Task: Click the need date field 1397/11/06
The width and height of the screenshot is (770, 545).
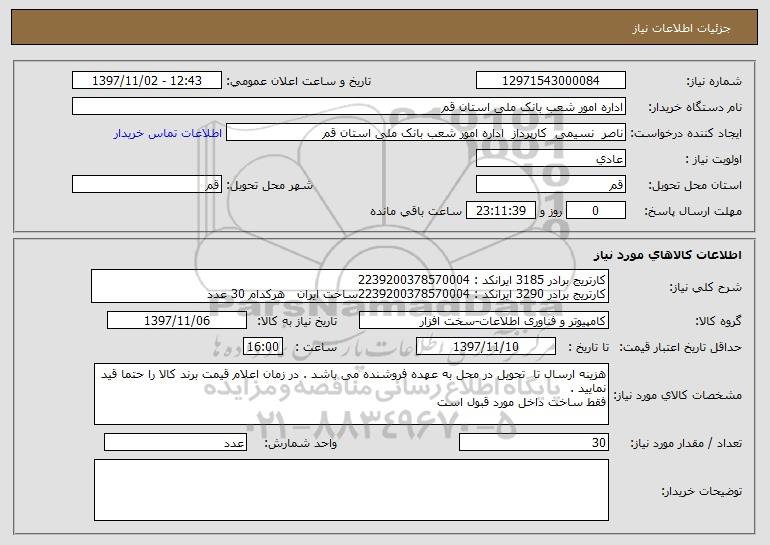Action: pyautogui.click(x=177, y=321)
